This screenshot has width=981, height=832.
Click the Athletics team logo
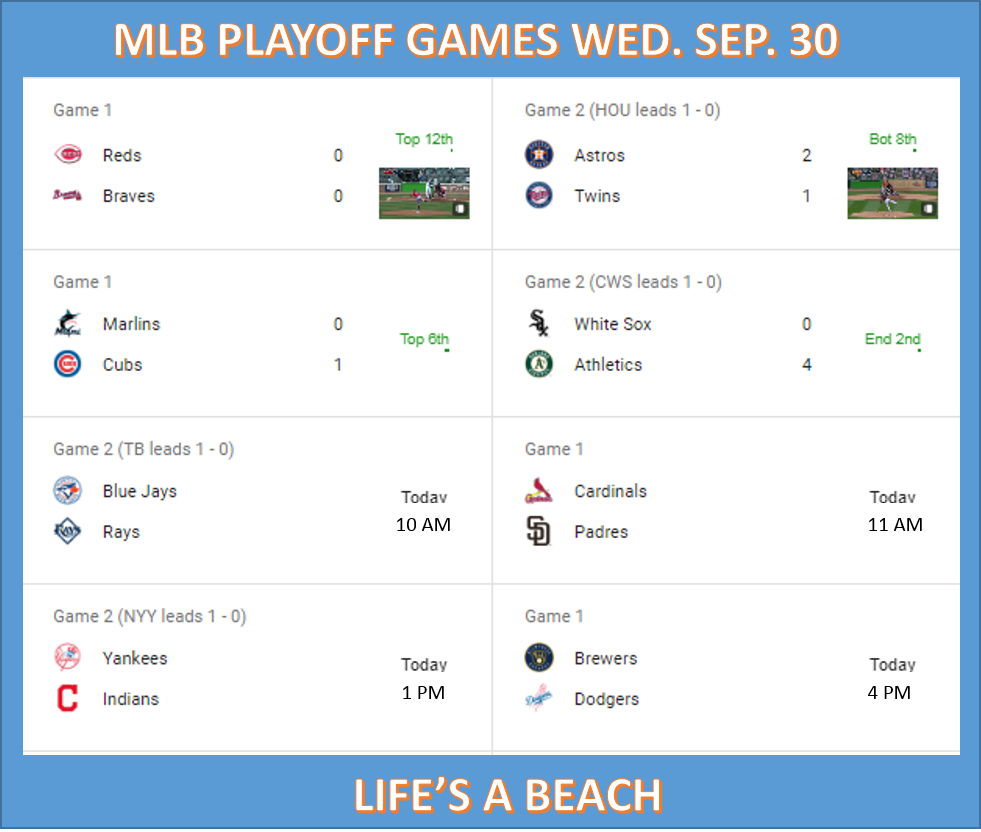(x=539, y=364)
